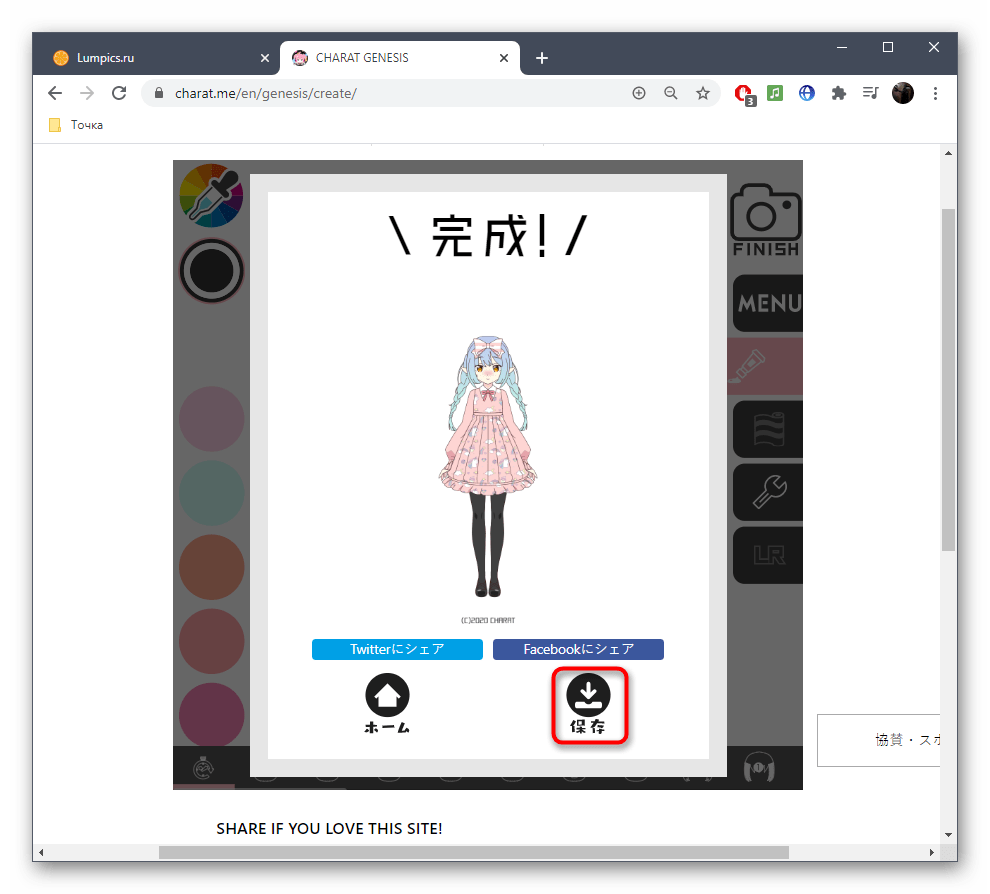This screenshot has height=894, width=990.
Task: Click the browser reload button
Action: pyautogui.click(x=119, y=93)
